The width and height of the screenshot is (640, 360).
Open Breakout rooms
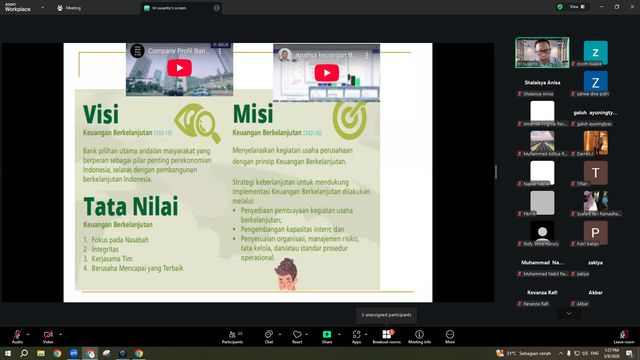point(387,337)
